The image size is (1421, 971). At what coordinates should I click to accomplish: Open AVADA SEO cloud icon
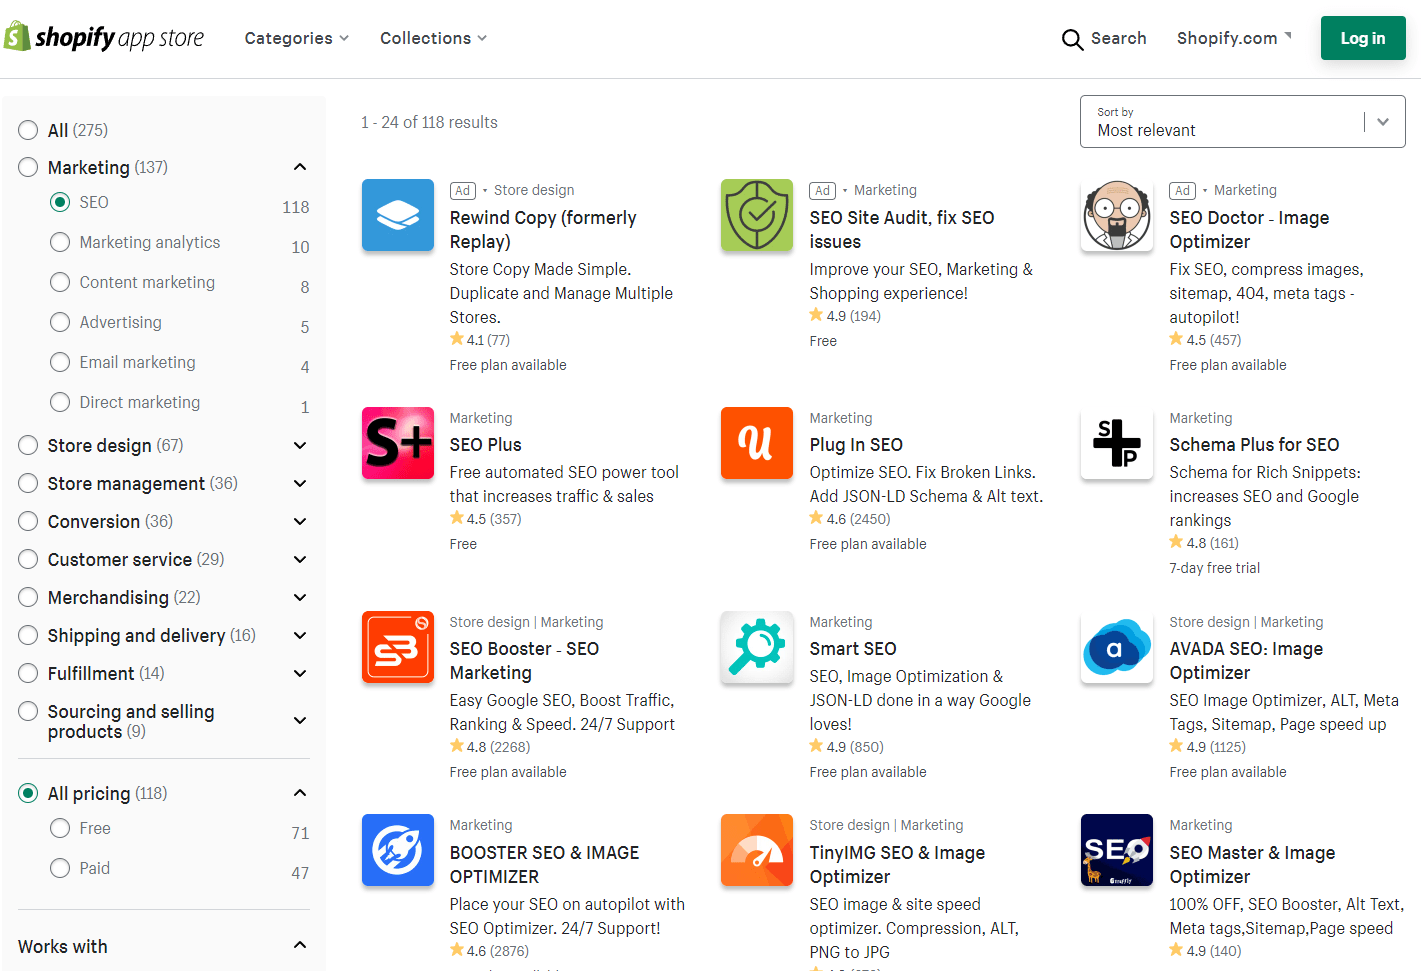[x=1117, y=647]
